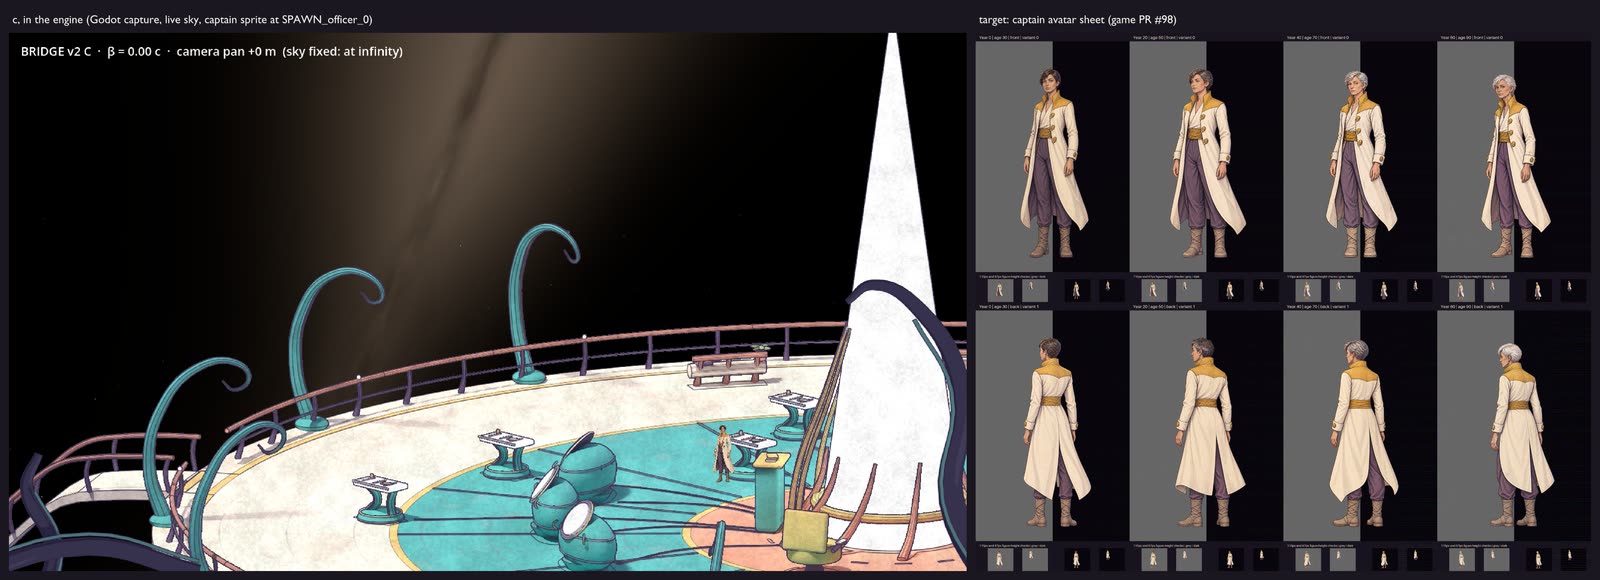The width and height of the screenshot is (1600, 580).
Task: Click the 'Year 20 | age 50 | back | variant 1' label
Action: [x=1163, y=306]
